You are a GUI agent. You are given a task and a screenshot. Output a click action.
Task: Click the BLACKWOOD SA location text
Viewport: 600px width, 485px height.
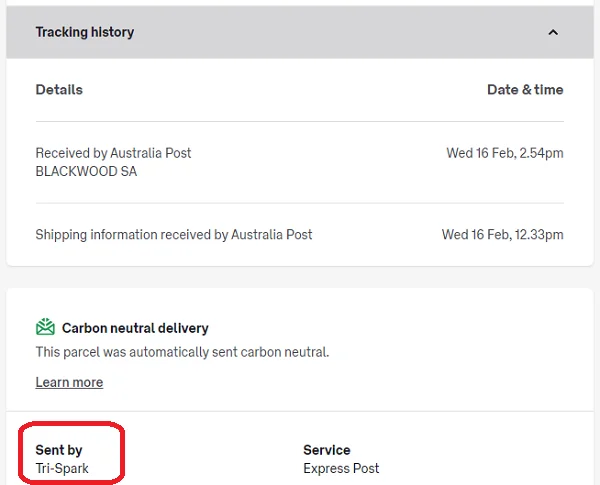click(86, 171)
